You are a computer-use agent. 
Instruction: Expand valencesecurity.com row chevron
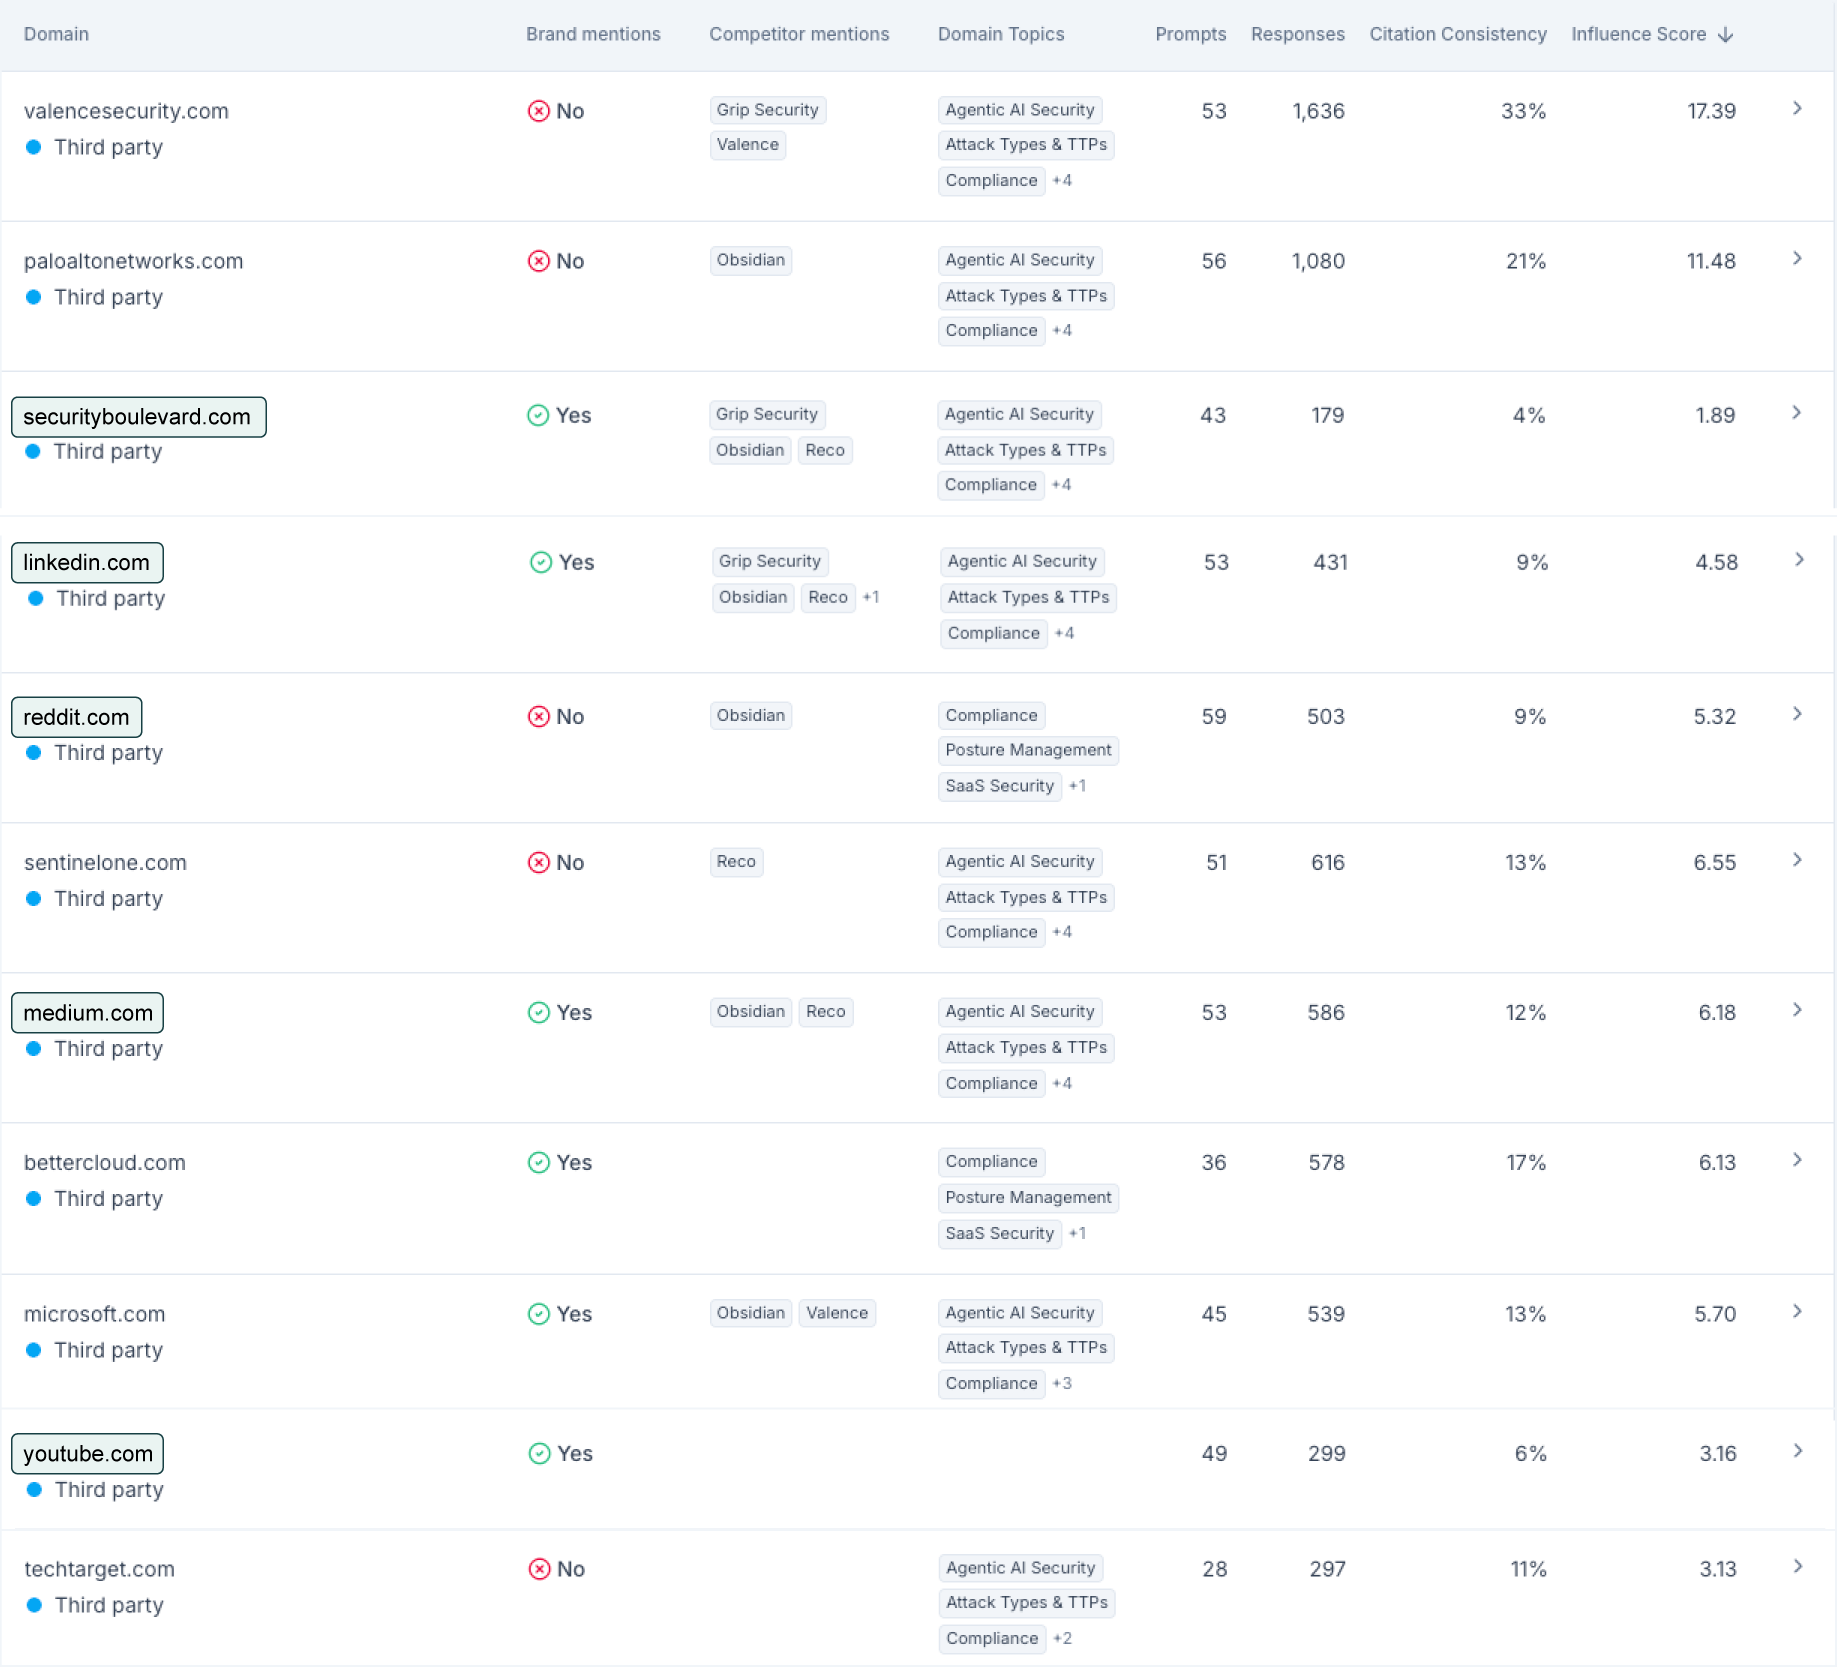[x=1797, y=108]
